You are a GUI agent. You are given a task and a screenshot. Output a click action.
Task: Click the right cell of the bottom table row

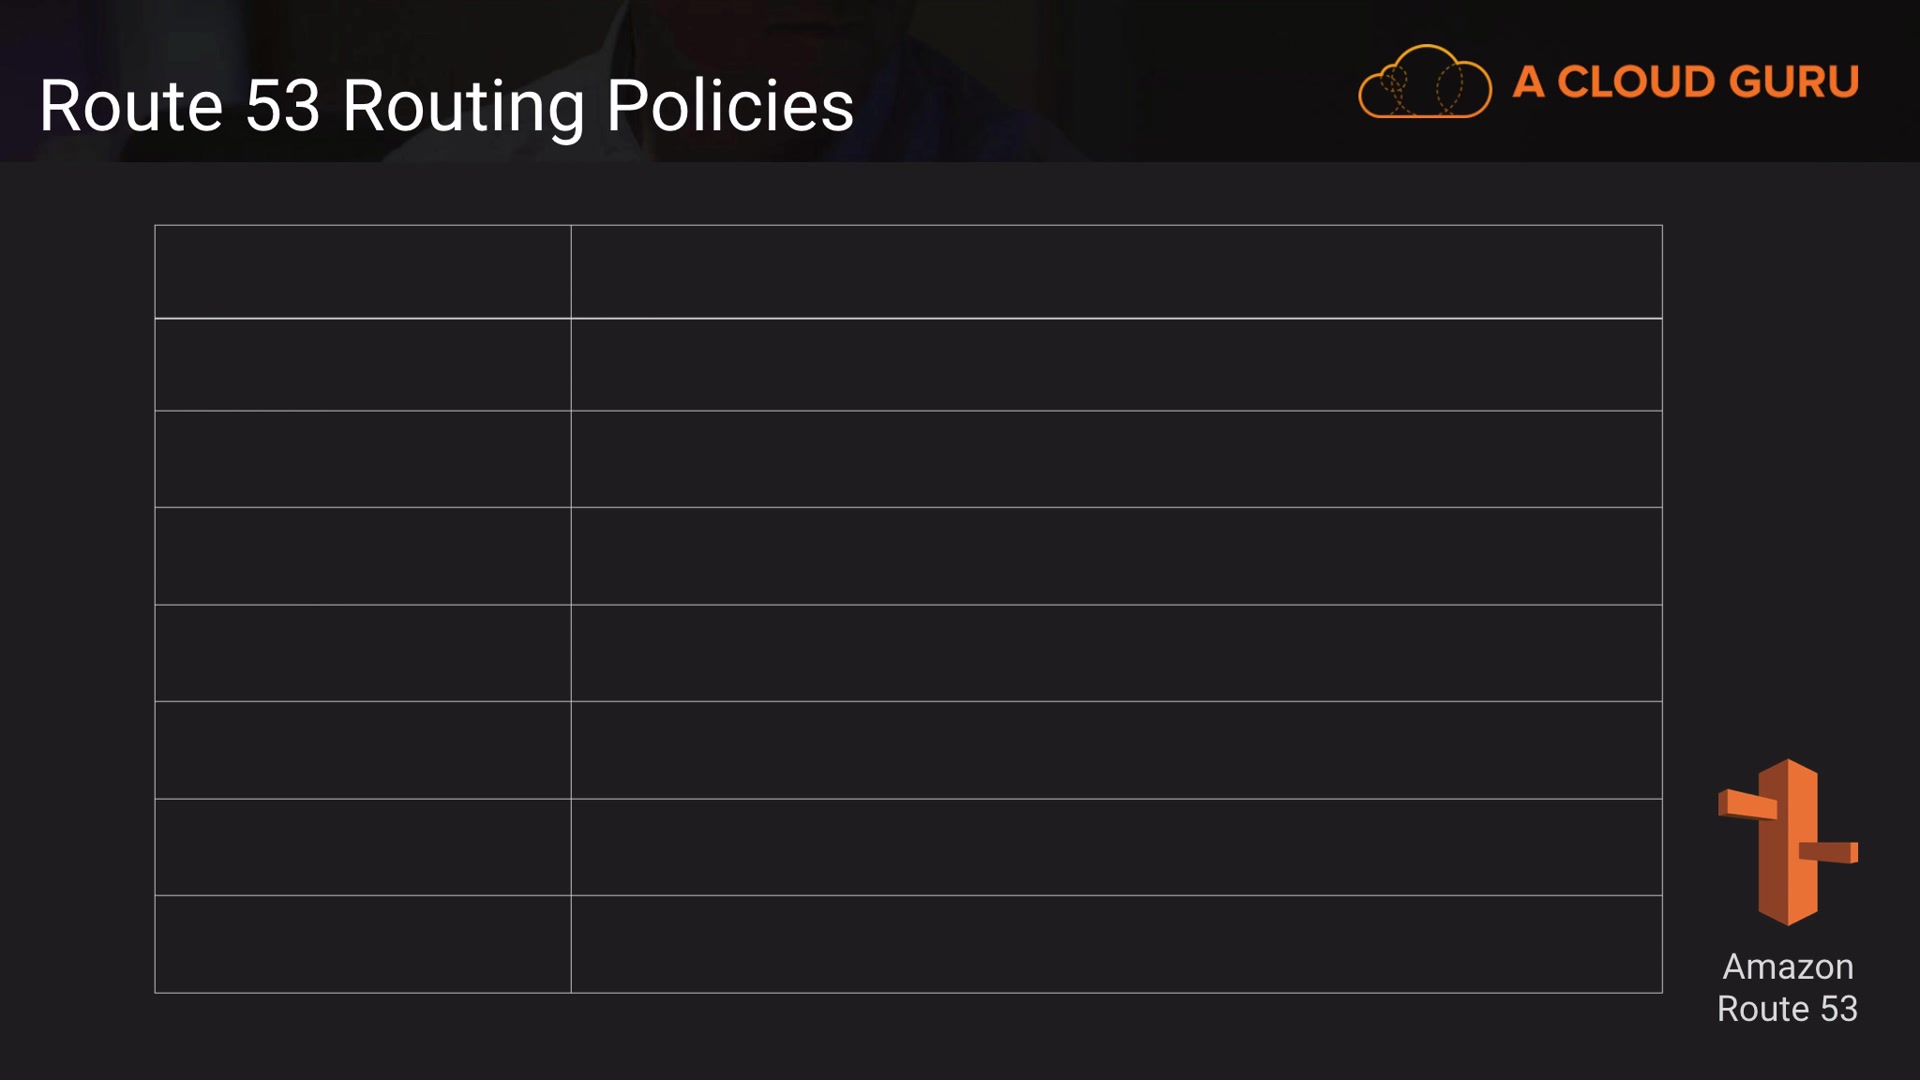pyautogui.click(x=1116, y=944)
